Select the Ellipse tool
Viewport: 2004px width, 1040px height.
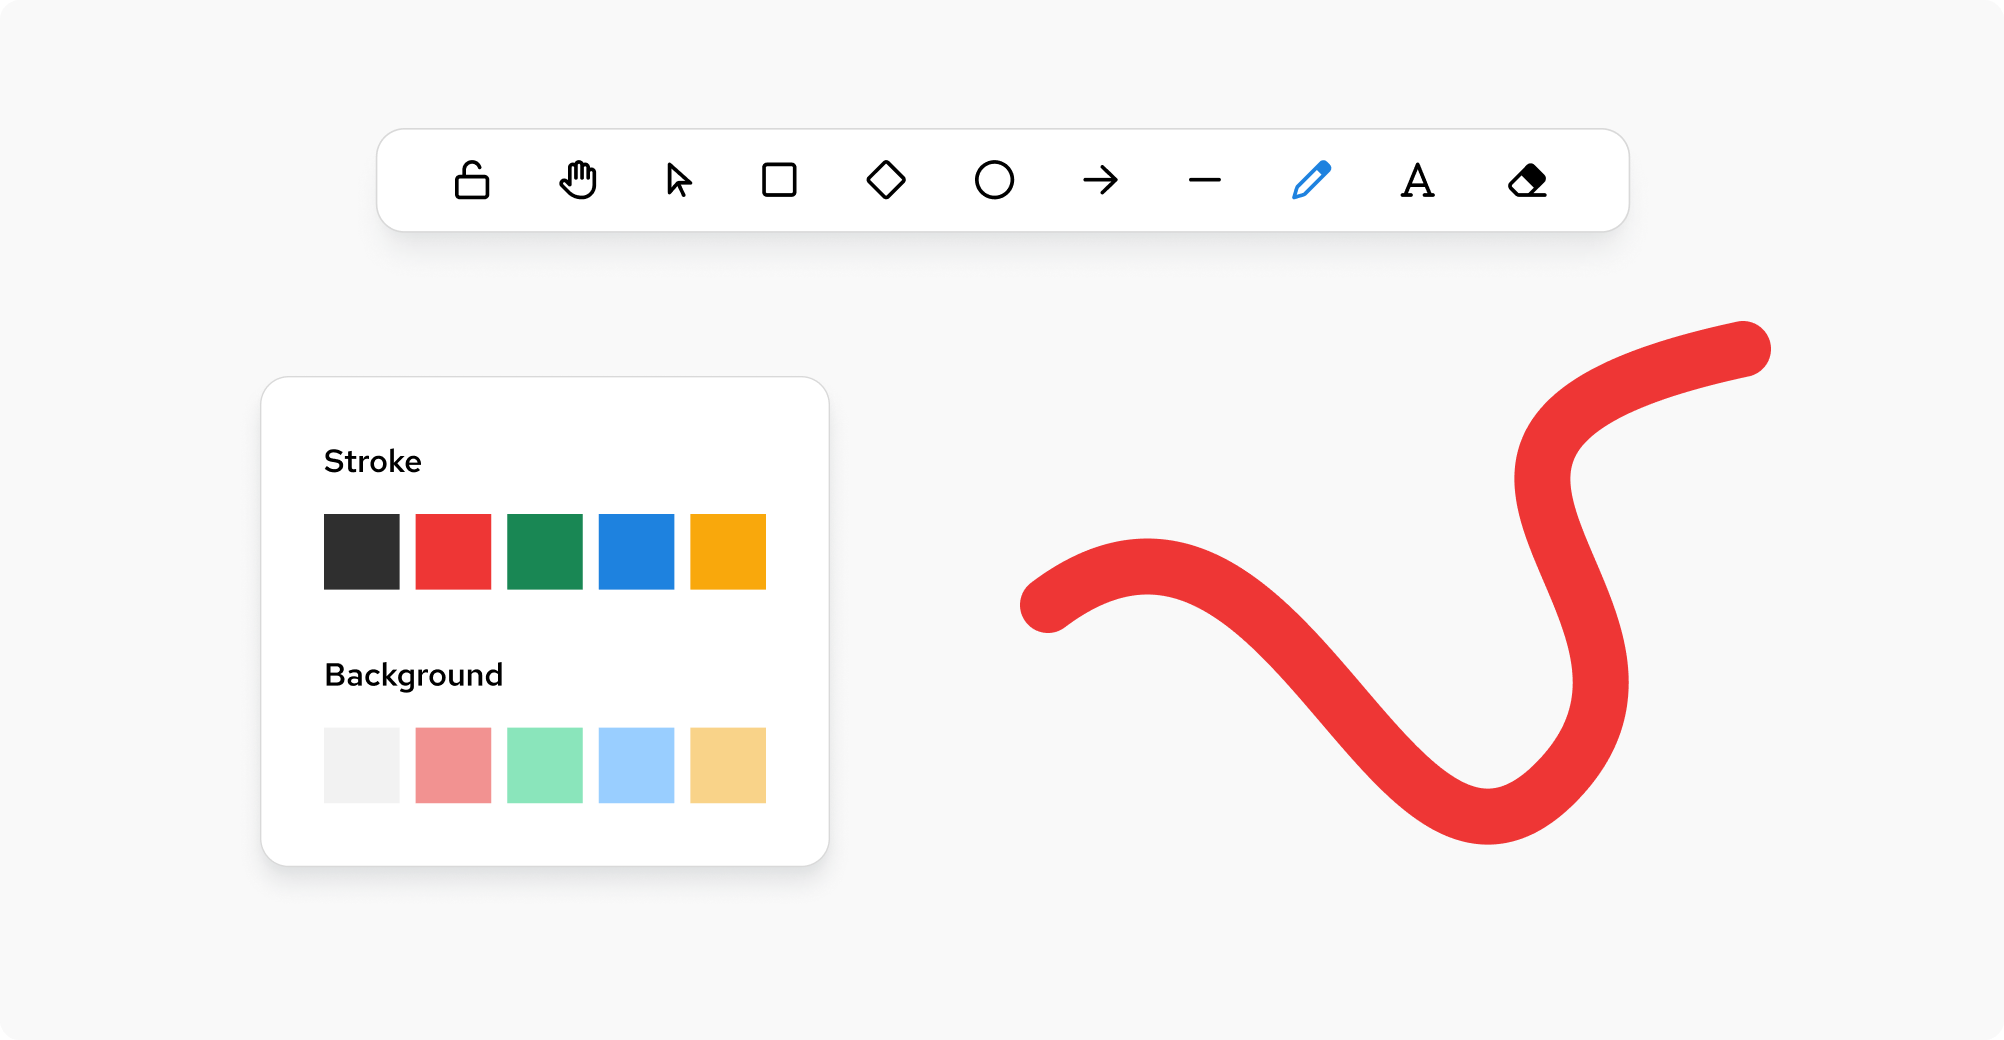tap(994, 181)
